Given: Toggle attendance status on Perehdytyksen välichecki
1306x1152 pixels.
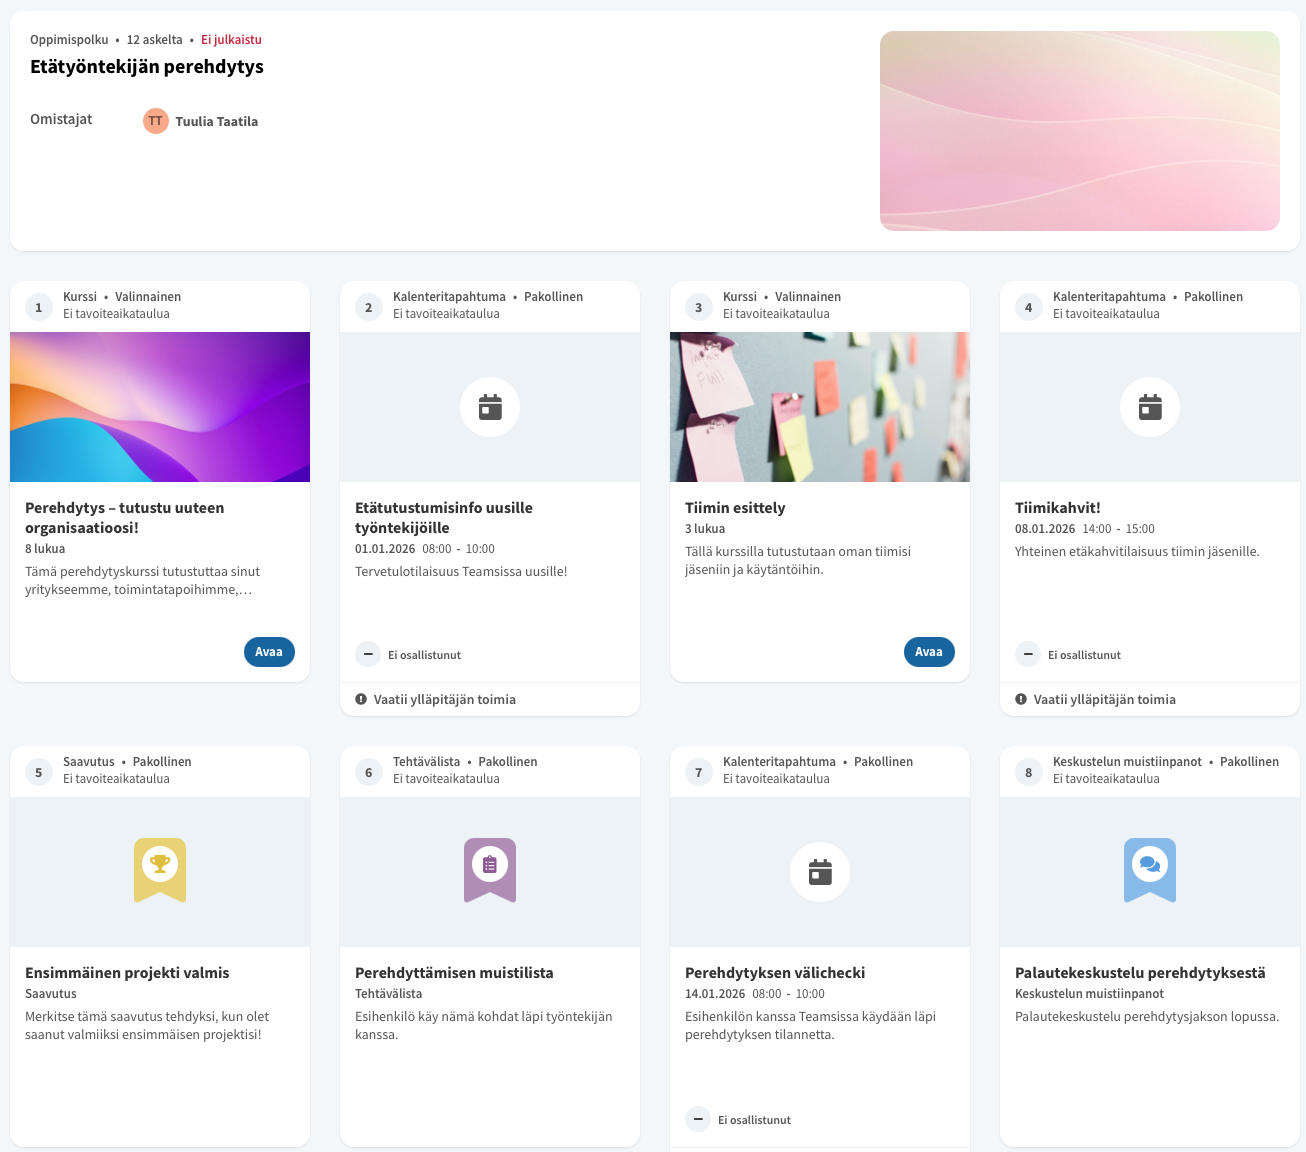Looking at the screenshot, I should tap(698, 1119).
